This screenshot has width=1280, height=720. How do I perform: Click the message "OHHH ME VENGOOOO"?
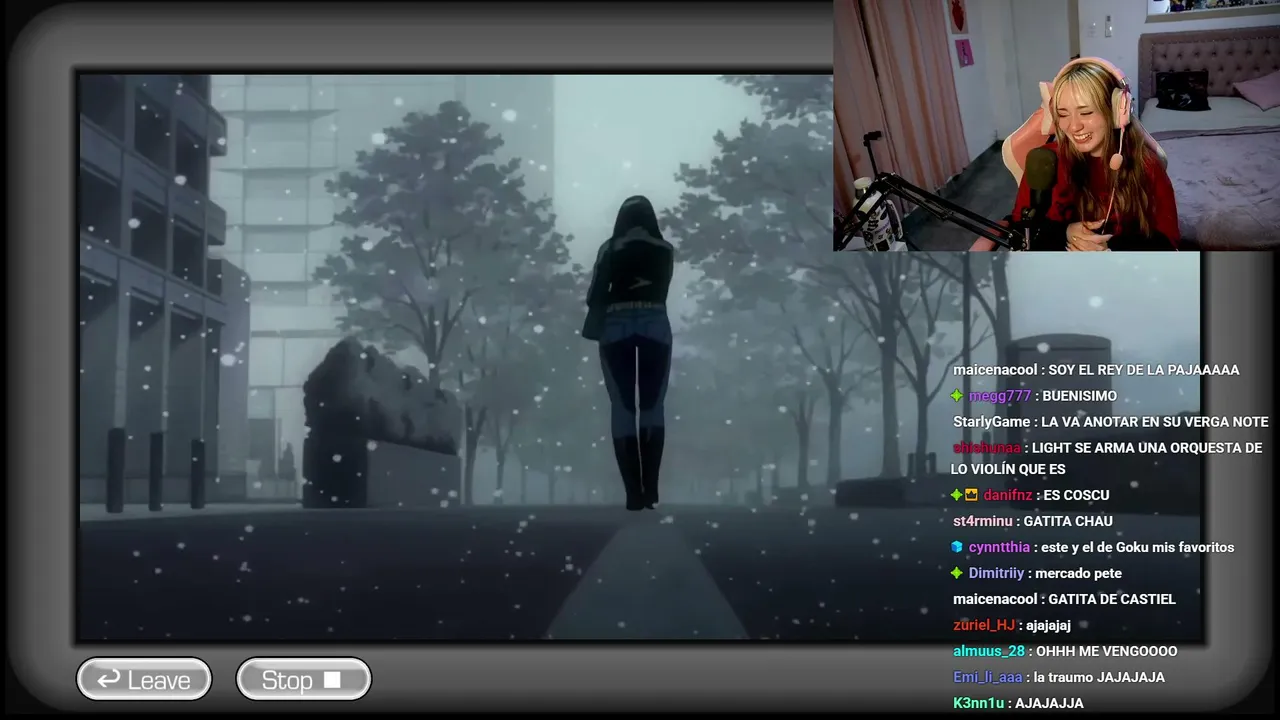[x=1107, y=651]
